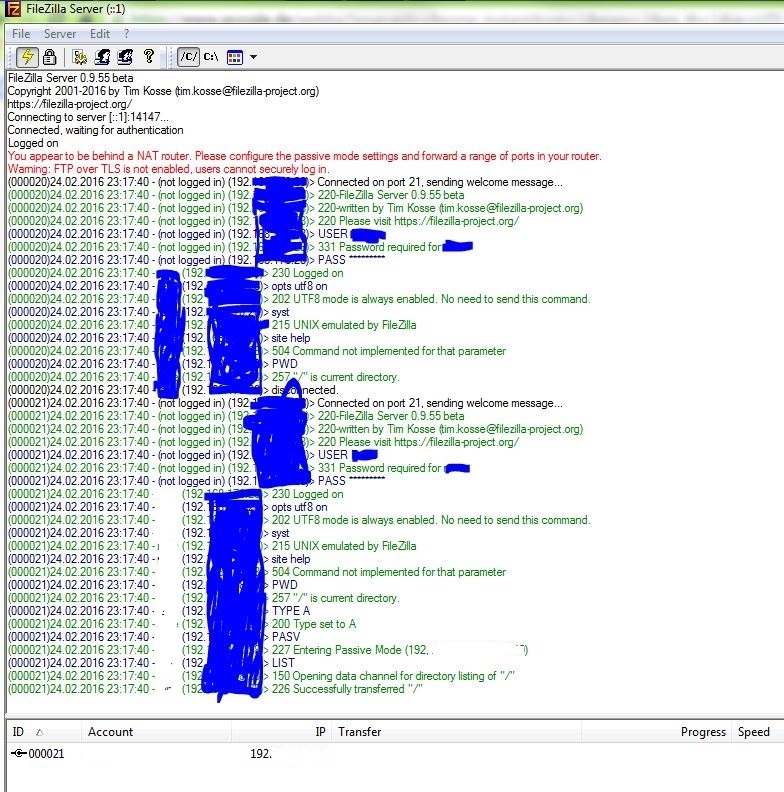The width and height of the screenshot is (784, 792).
Task: Sort by IP column header
Action: click(281, 731)
